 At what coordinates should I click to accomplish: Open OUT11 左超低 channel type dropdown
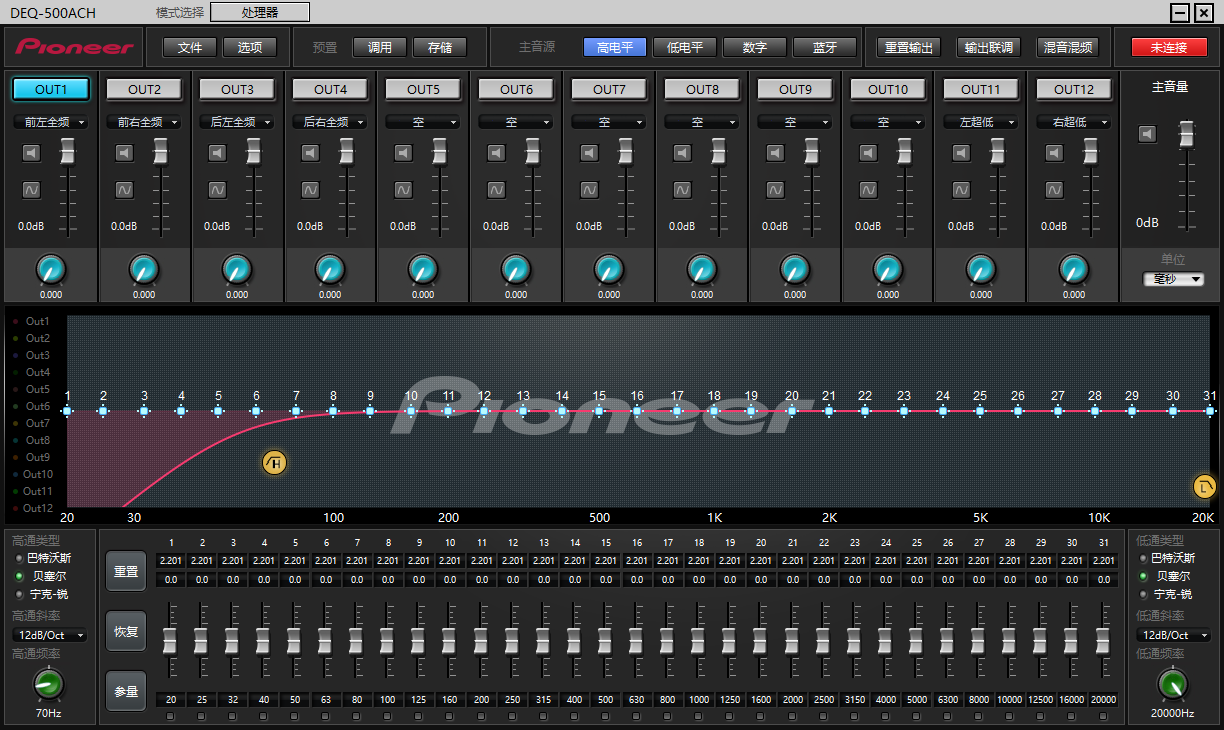(981, 122)
